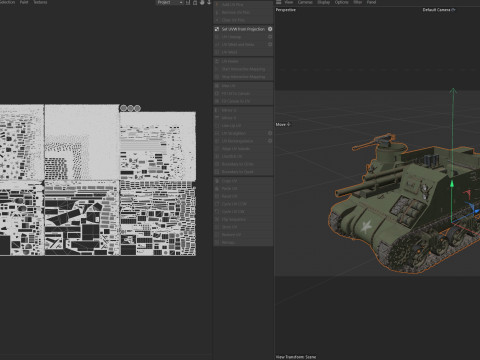Image resolution: width=480 pixels, height=360 pixels.
Task: Apply the Max UV command
Action: click(243, 86)
